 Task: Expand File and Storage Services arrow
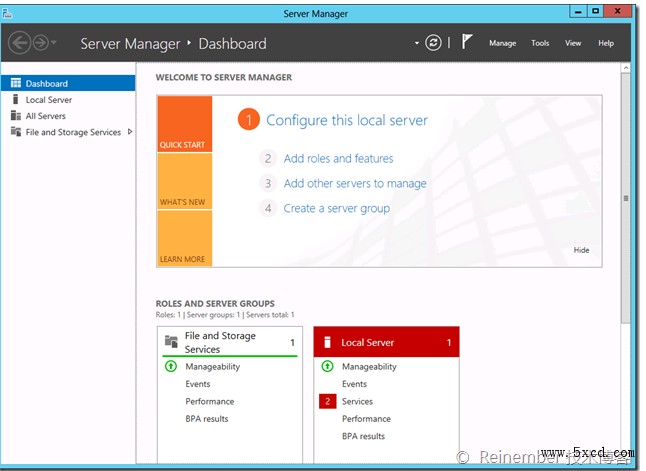(x=130, y=132)
